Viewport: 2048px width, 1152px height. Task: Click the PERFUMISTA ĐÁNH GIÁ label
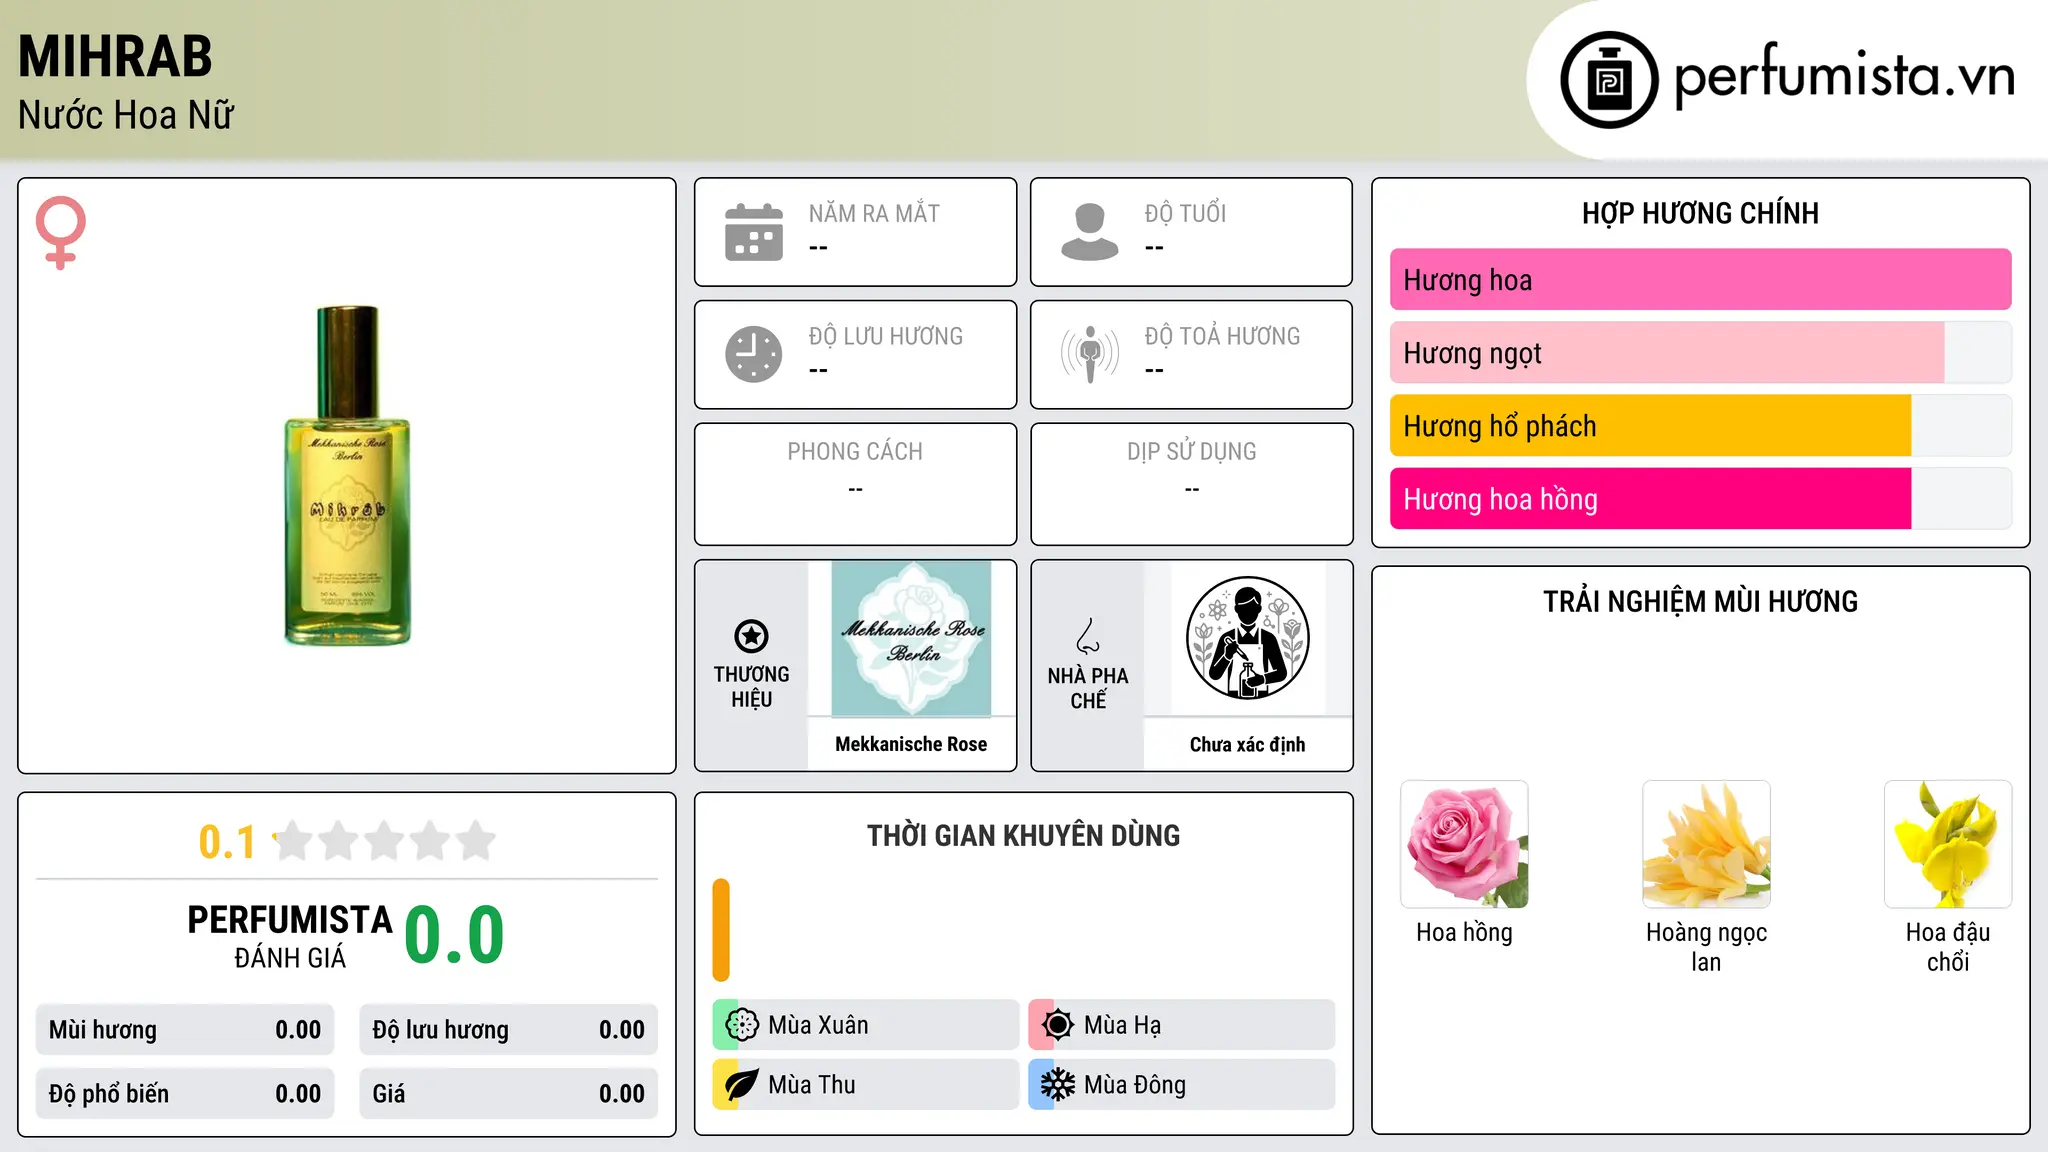[x=290, y=936]
